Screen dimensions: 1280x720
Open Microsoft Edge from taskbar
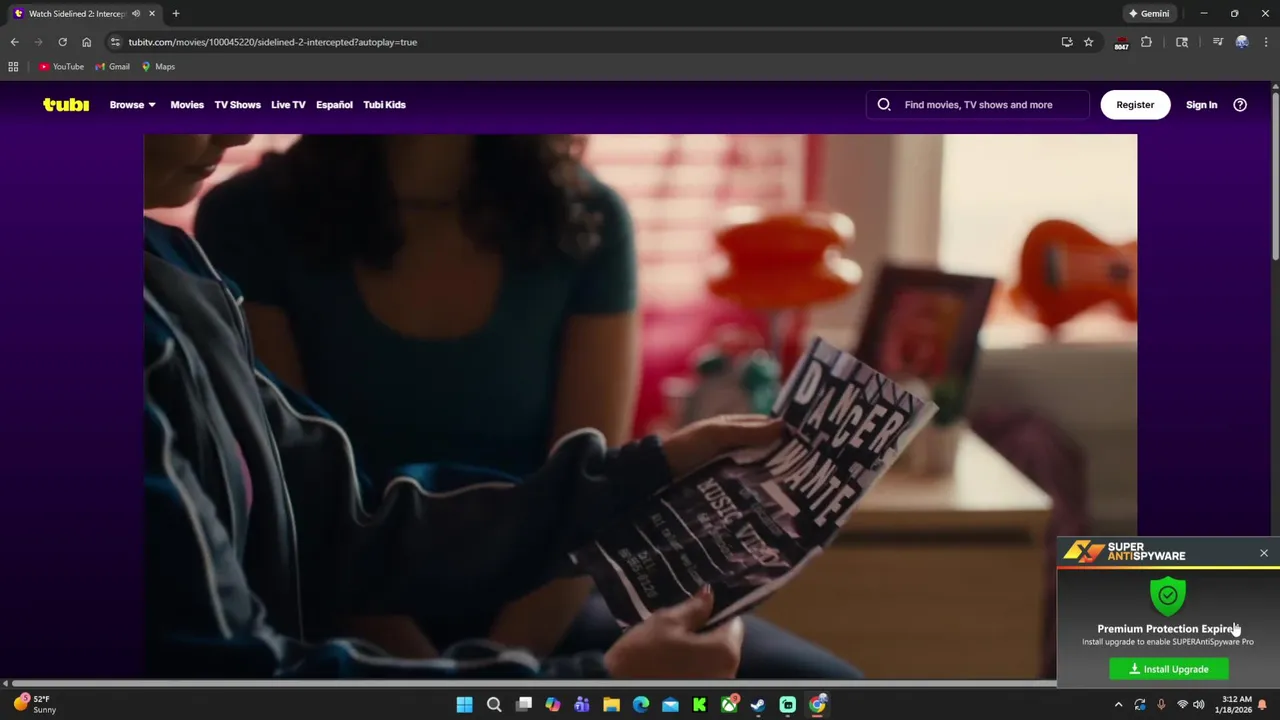(641, 705)
